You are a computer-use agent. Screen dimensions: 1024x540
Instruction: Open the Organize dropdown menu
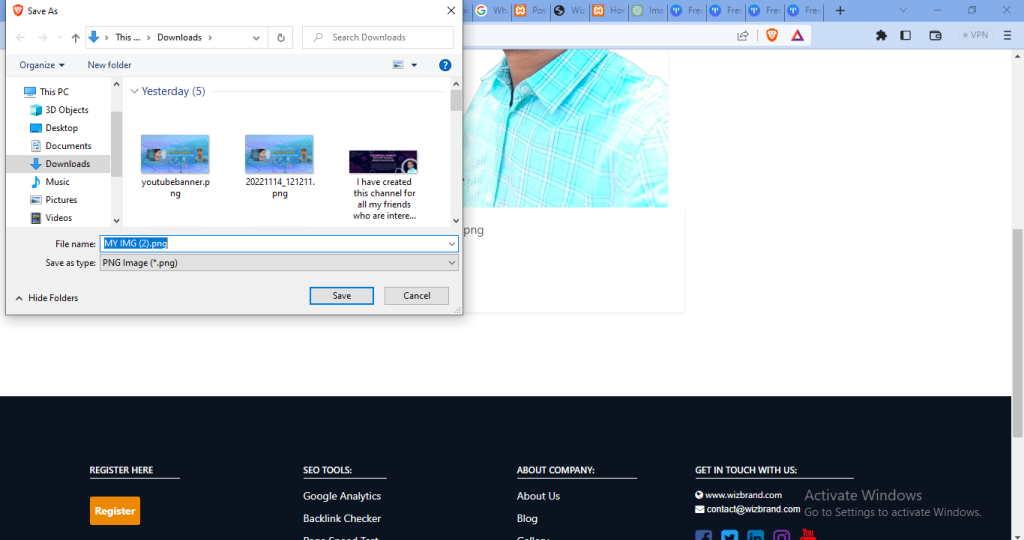[42, 65]
